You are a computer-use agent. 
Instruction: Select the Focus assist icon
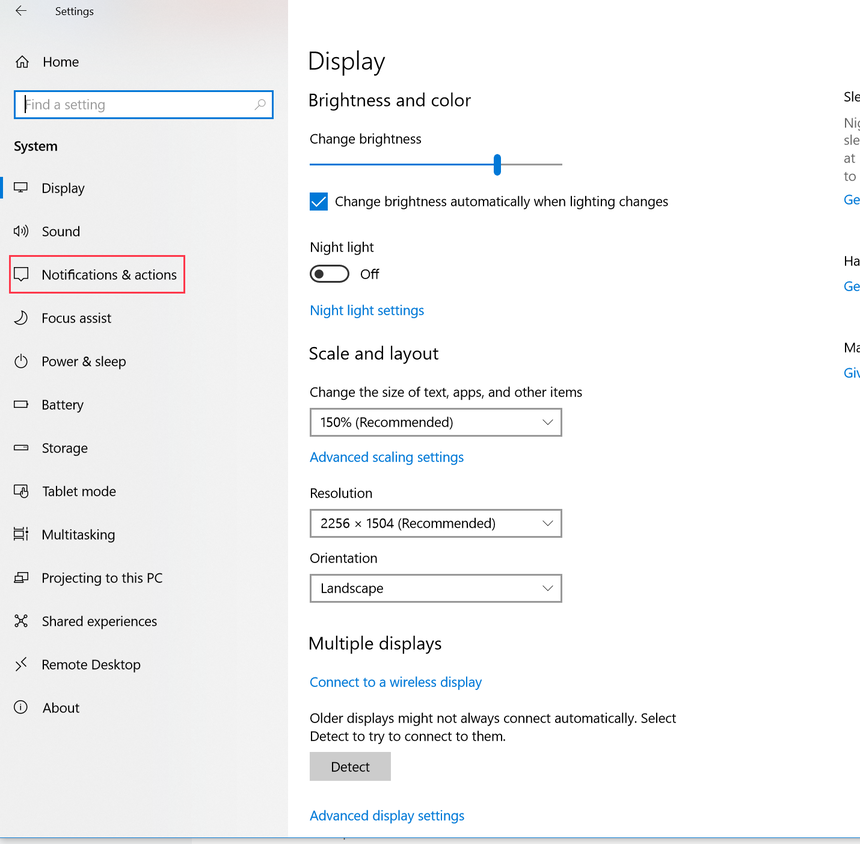point(22,318)
